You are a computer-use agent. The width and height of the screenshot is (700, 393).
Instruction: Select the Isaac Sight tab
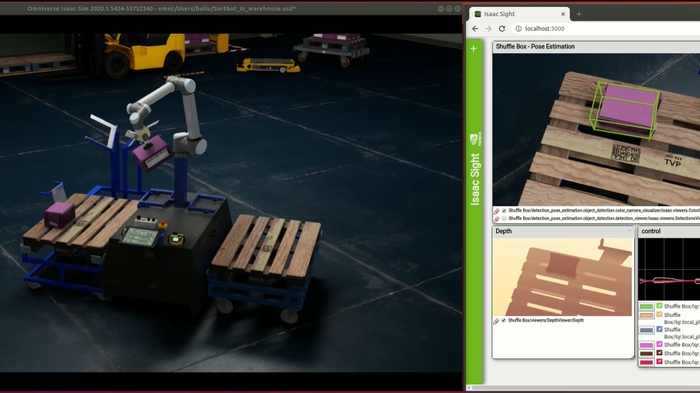519,14
